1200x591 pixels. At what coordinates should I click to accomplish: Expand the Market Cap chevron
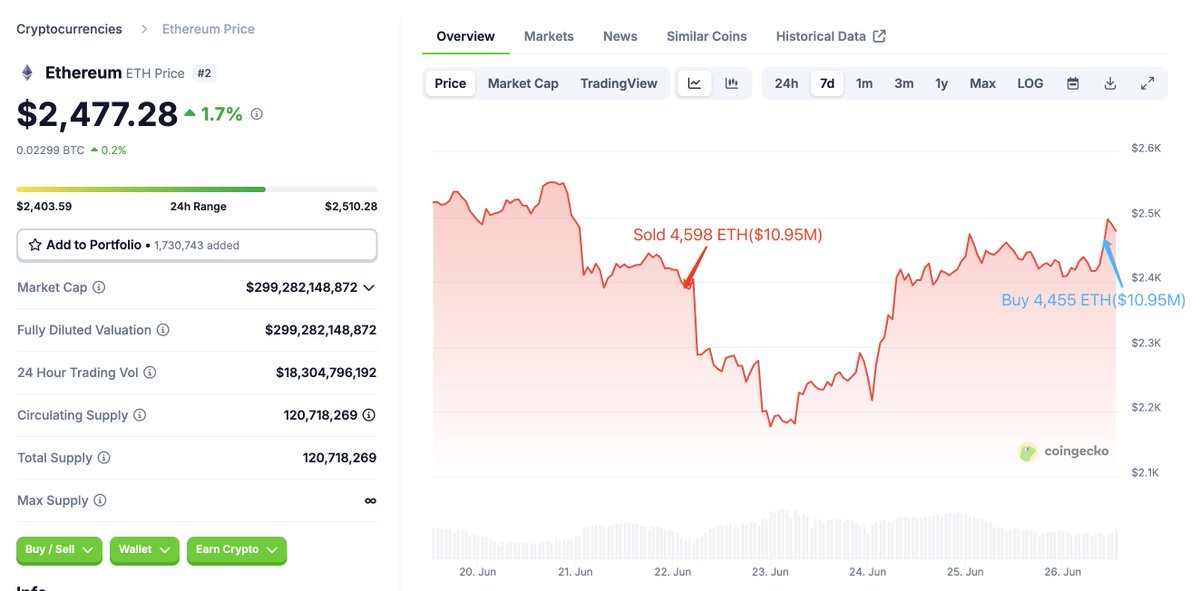(369, 288)
